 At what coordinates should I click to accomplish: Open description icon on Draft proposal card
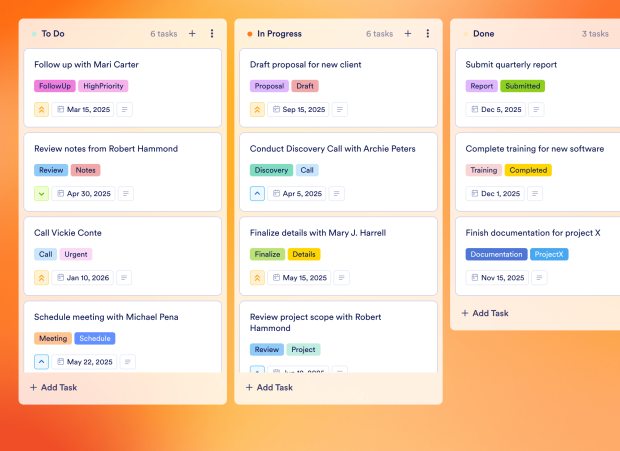coord(341,109)
